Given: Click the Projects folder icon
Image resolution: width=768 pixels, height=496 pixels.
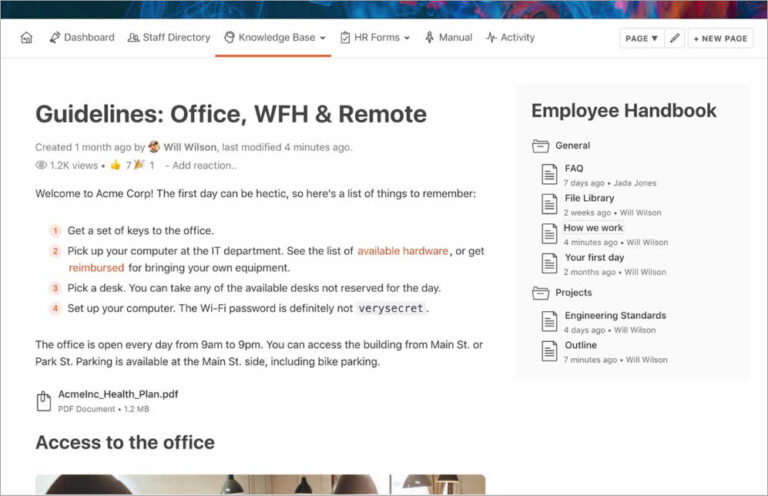Looking at the screenshot, I should pyautogui.click(x=541, y=293).
